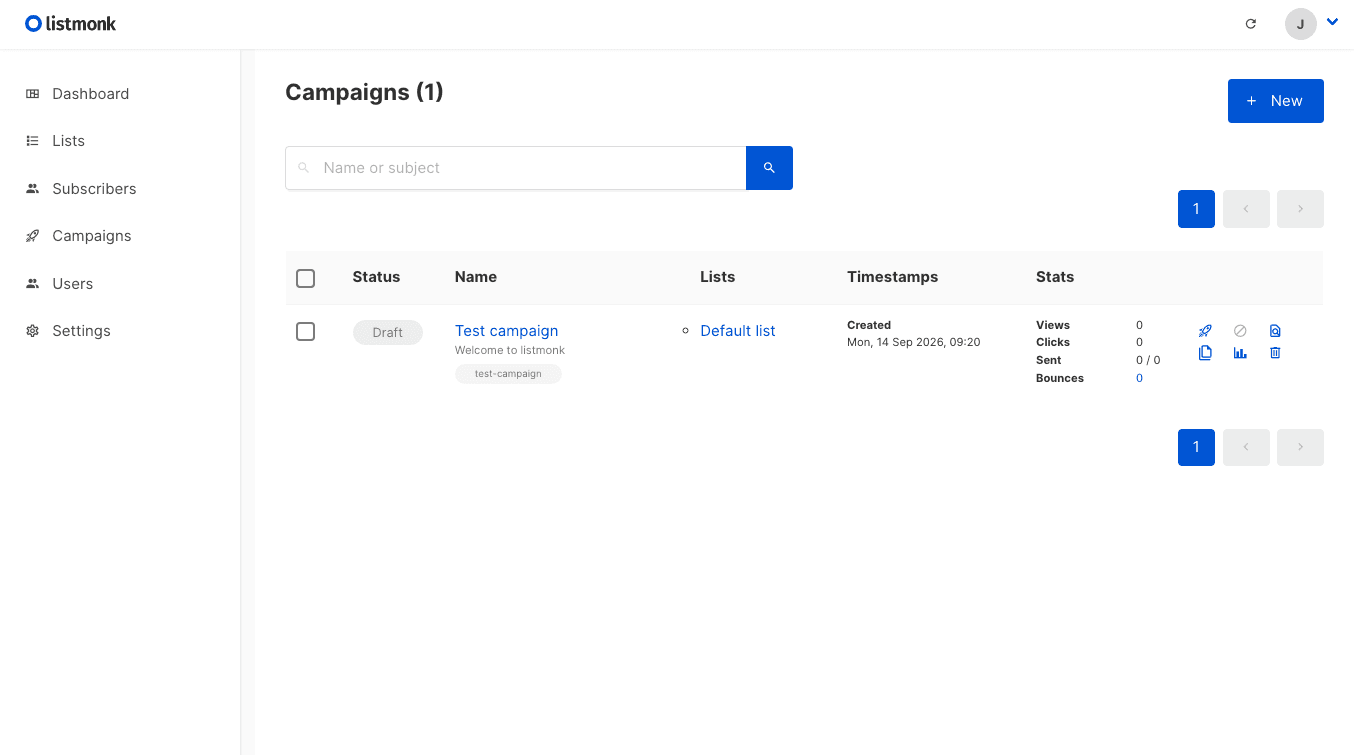The image size is (1354, 755).
Task: Clone the Test campaign with the copy icon
Action: pos(1205,353)
